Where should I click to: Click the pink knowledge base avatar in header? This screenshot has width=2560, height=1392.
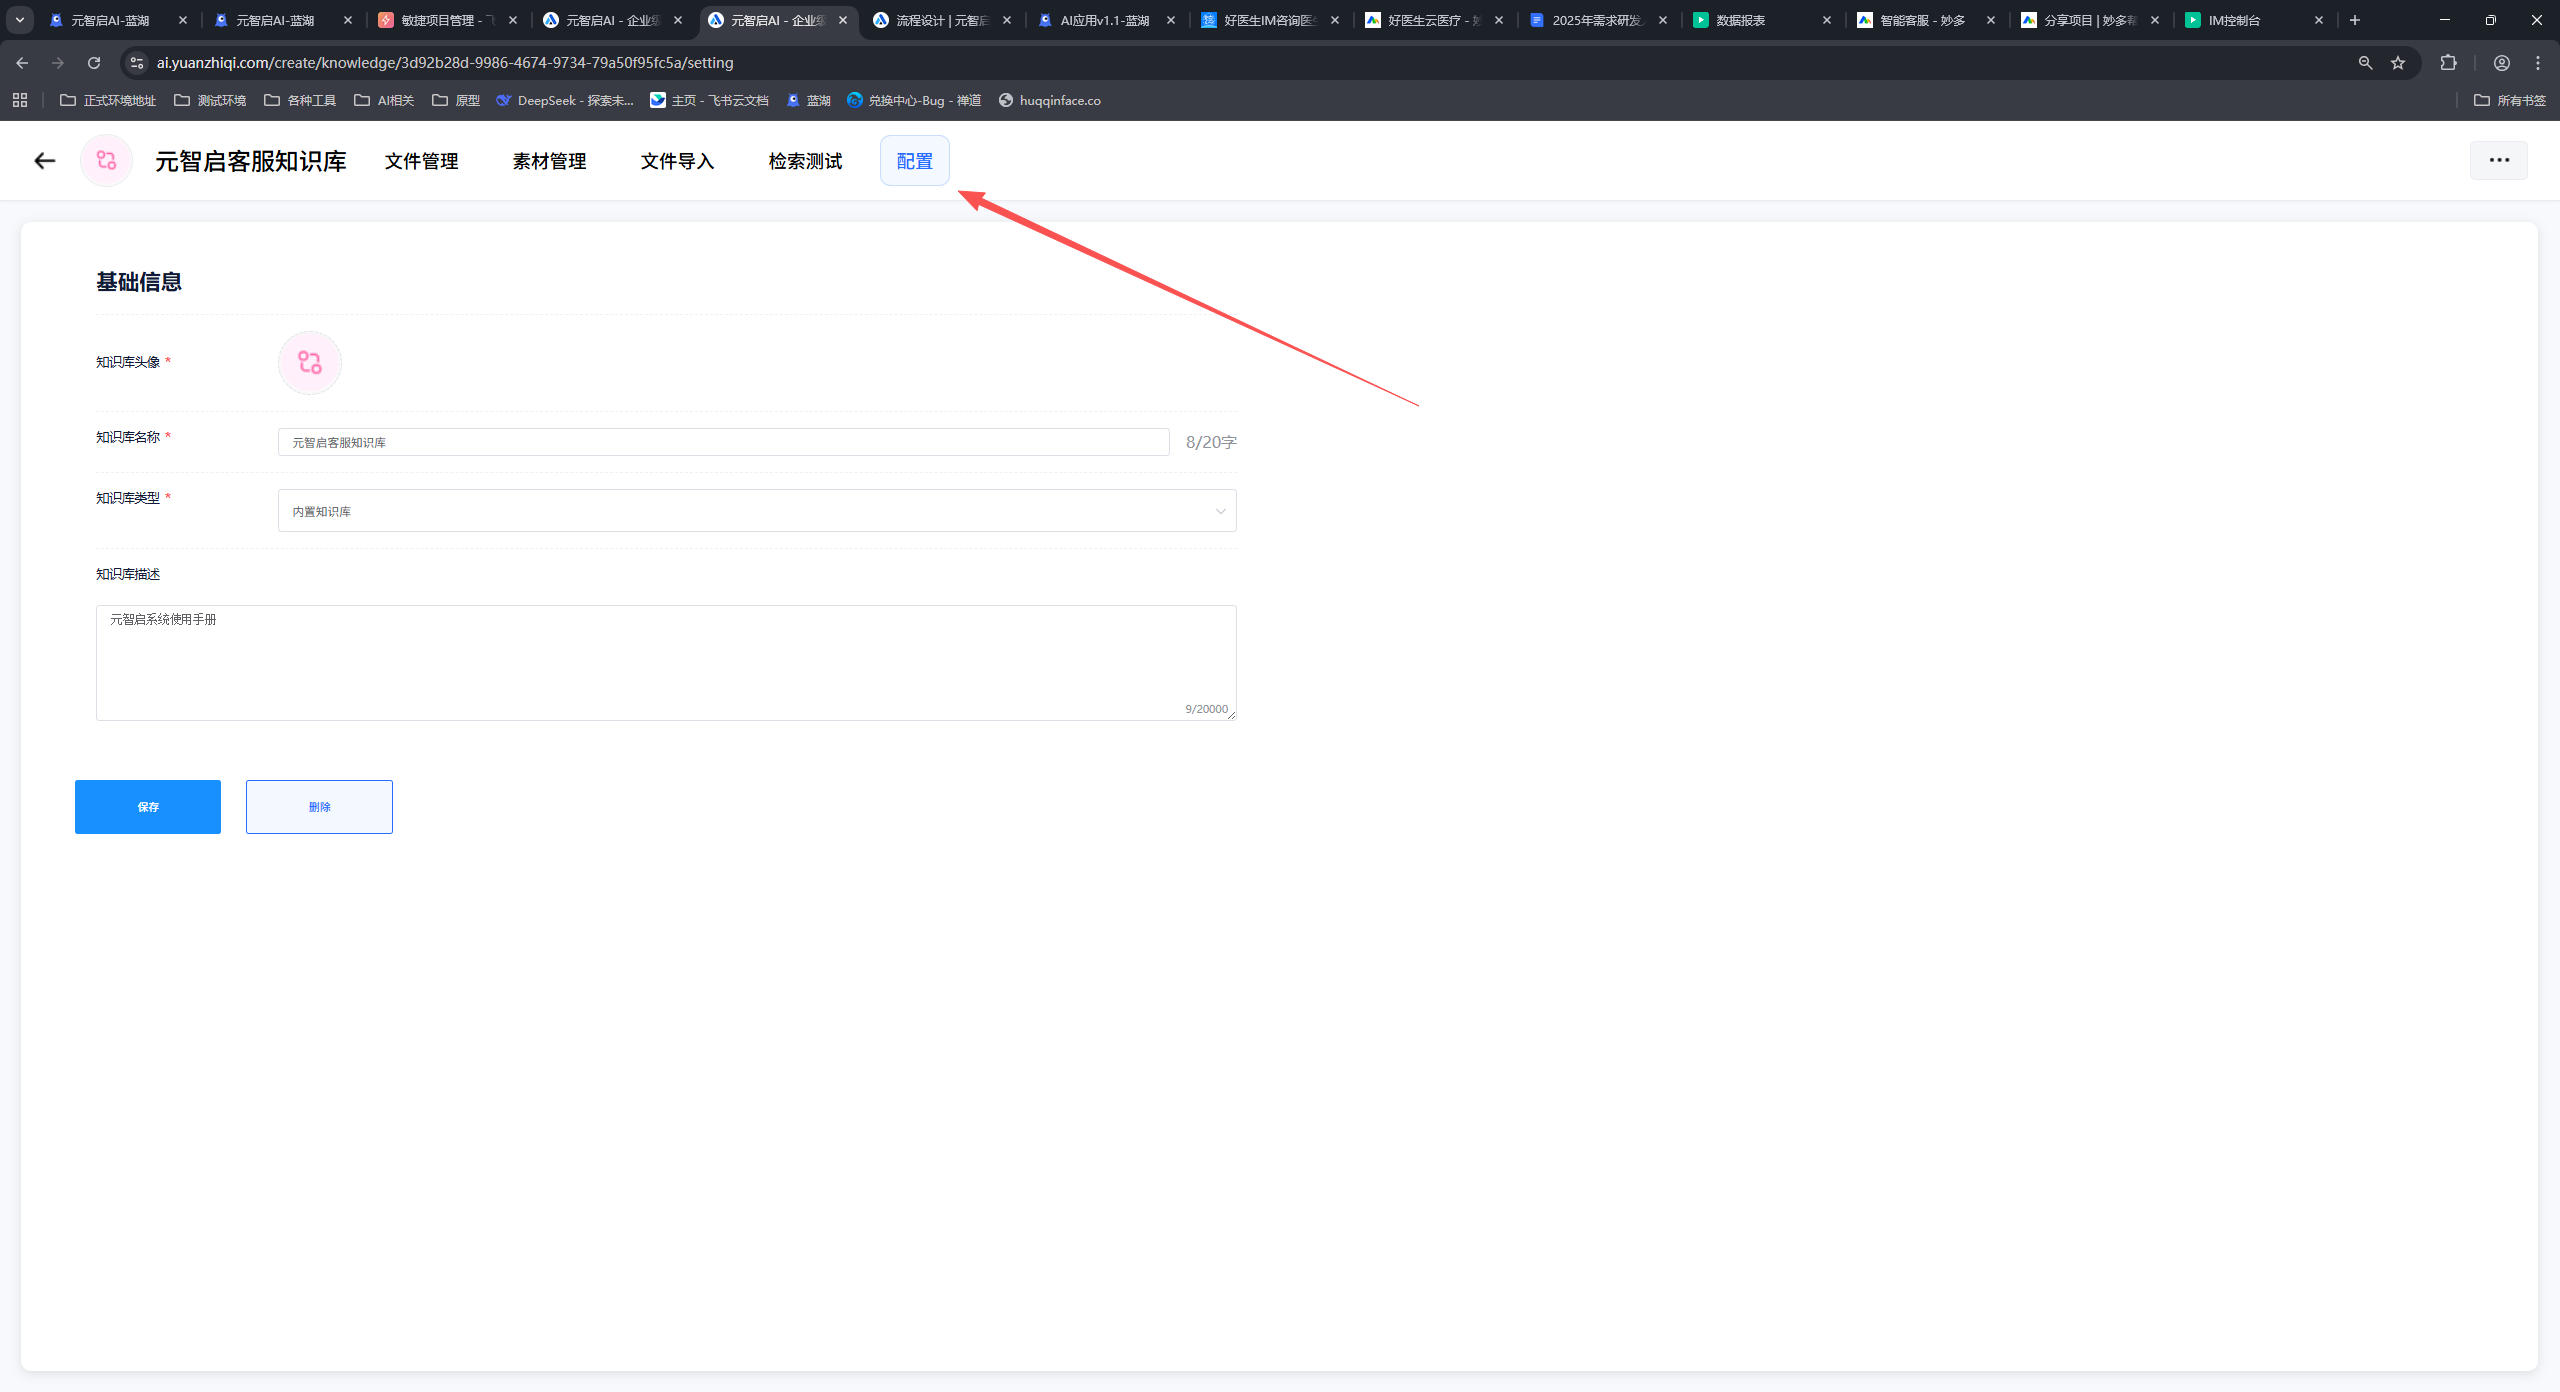pos(107,161)
